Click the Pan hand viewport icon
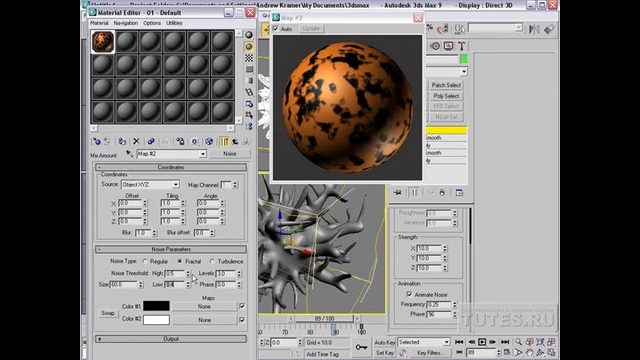Image resolution: width=640 pixels, height=360 pixels. 529,352
